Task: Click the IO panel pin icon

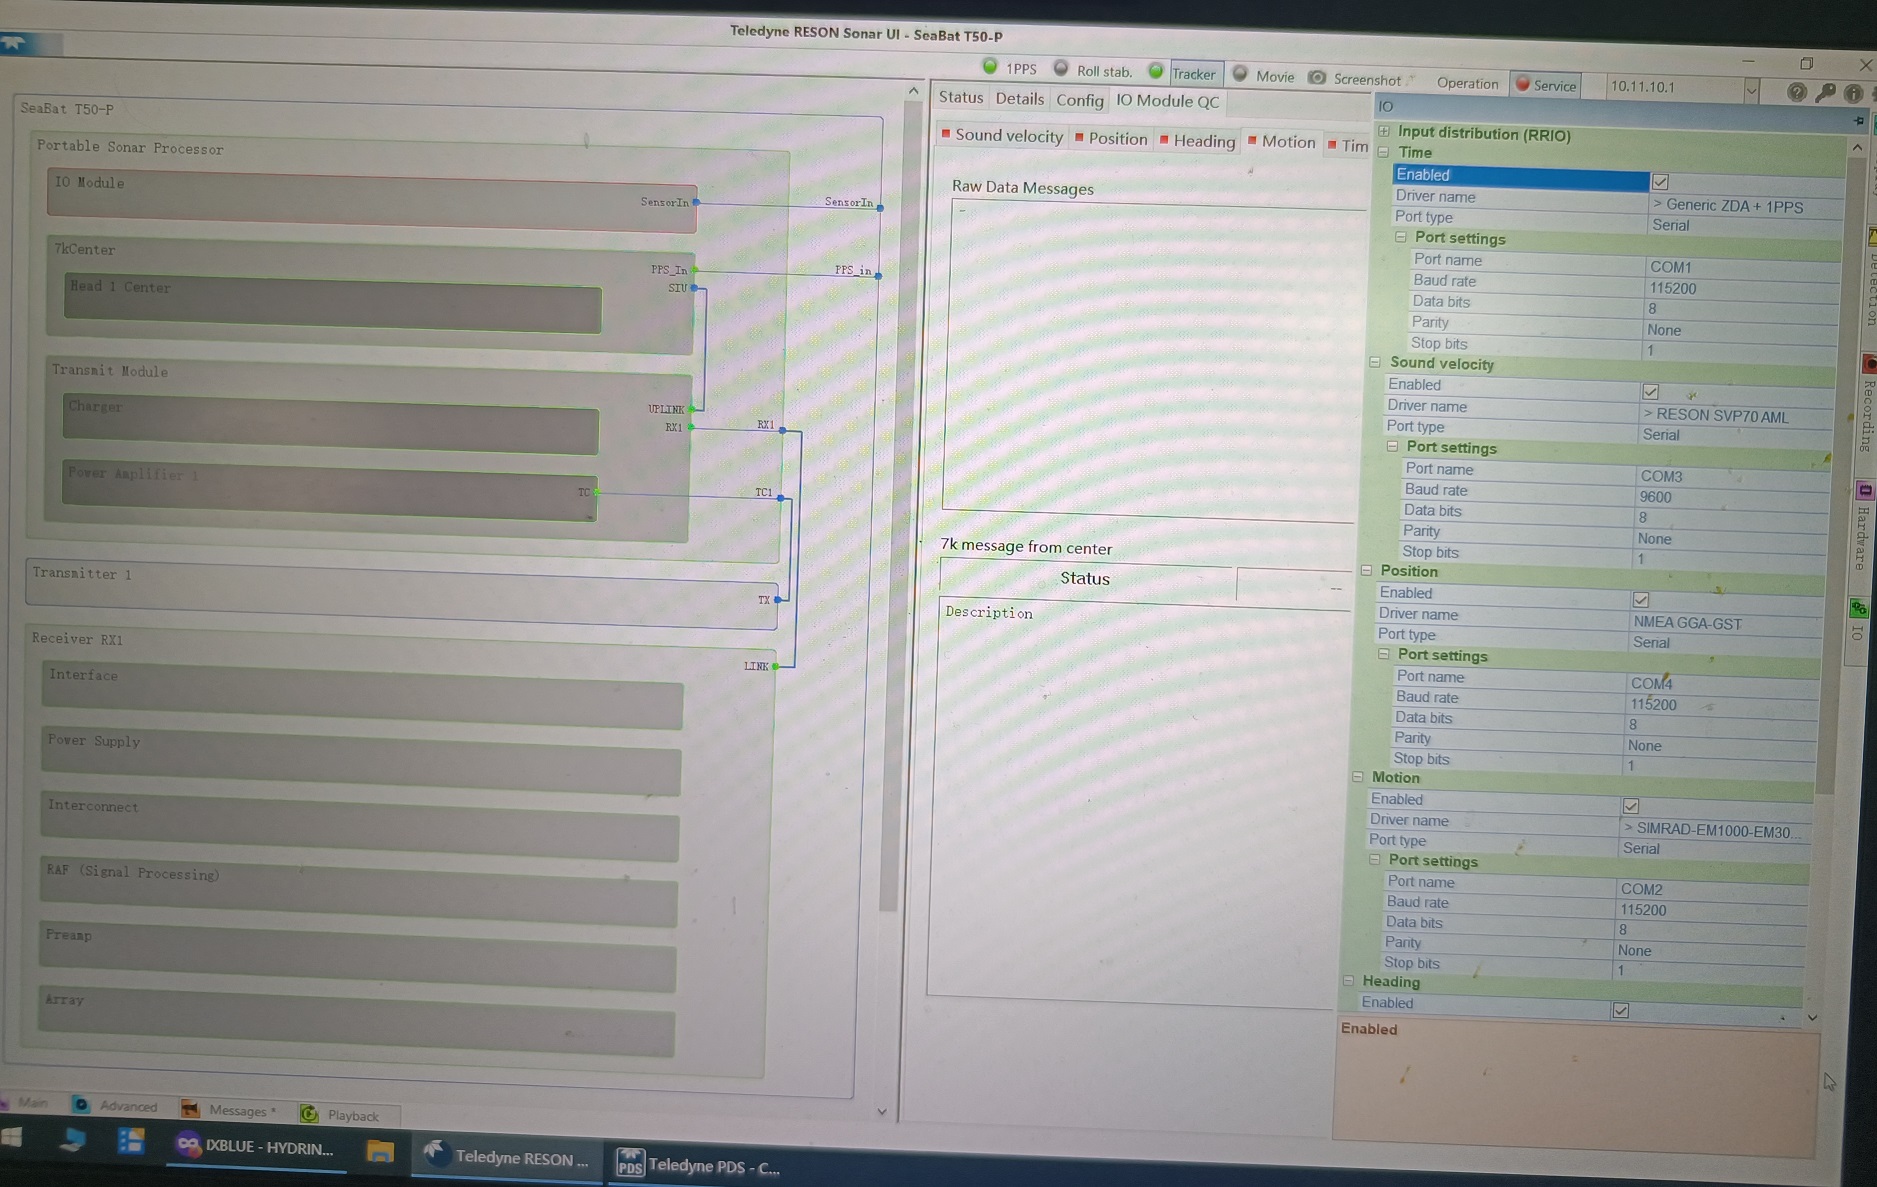Action: (x=1859, y=120)
